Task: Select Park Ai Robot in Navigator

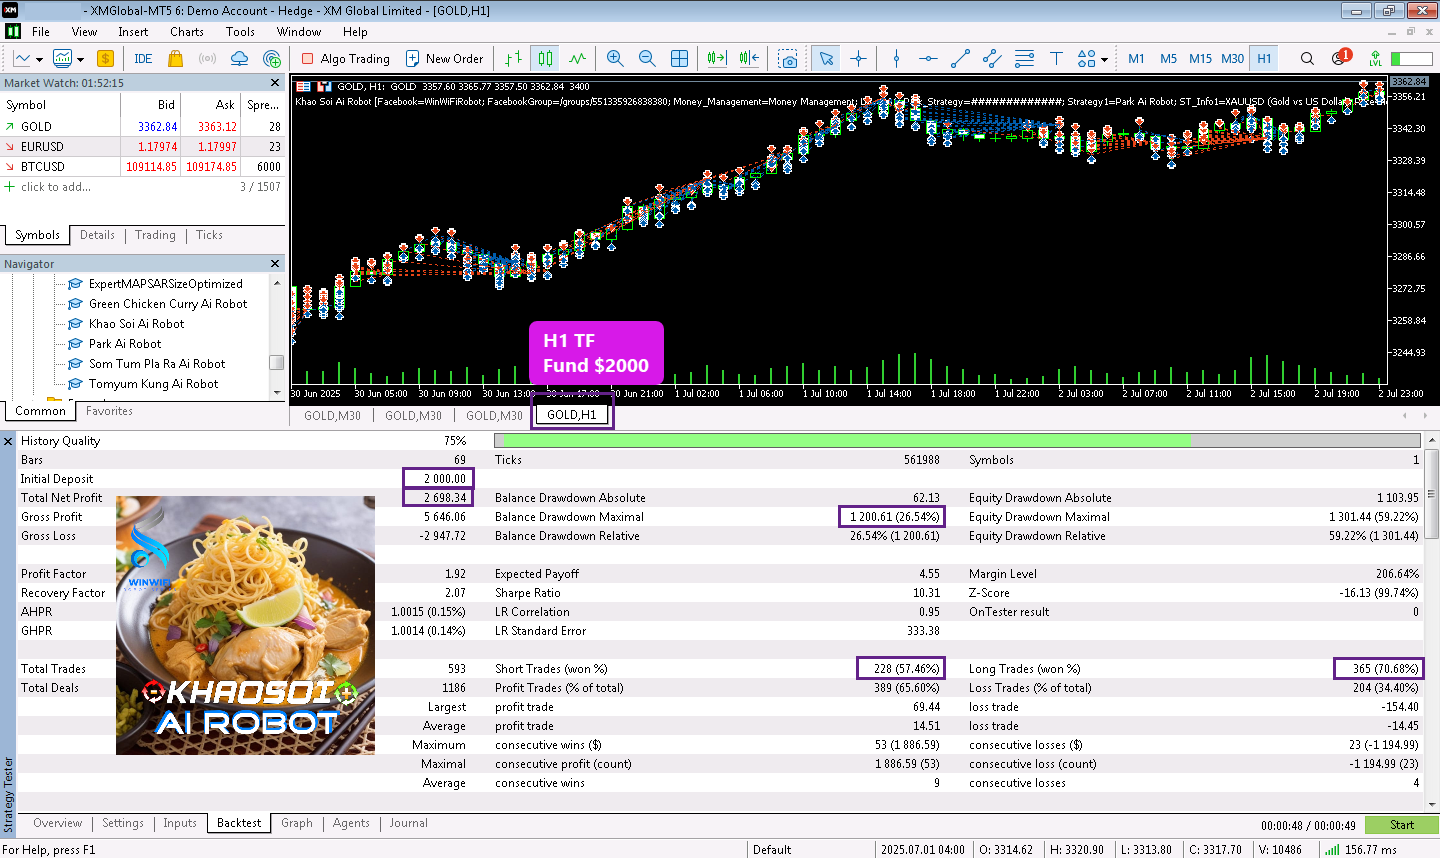Action: [125, 344]
